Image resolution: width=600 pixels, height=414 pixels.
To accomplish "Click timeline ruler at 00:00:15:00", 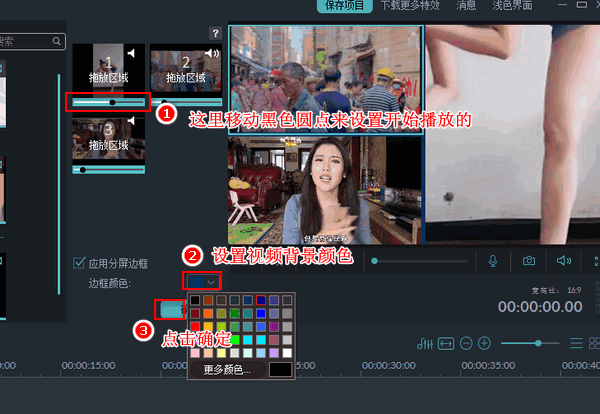I will [88, 366].
